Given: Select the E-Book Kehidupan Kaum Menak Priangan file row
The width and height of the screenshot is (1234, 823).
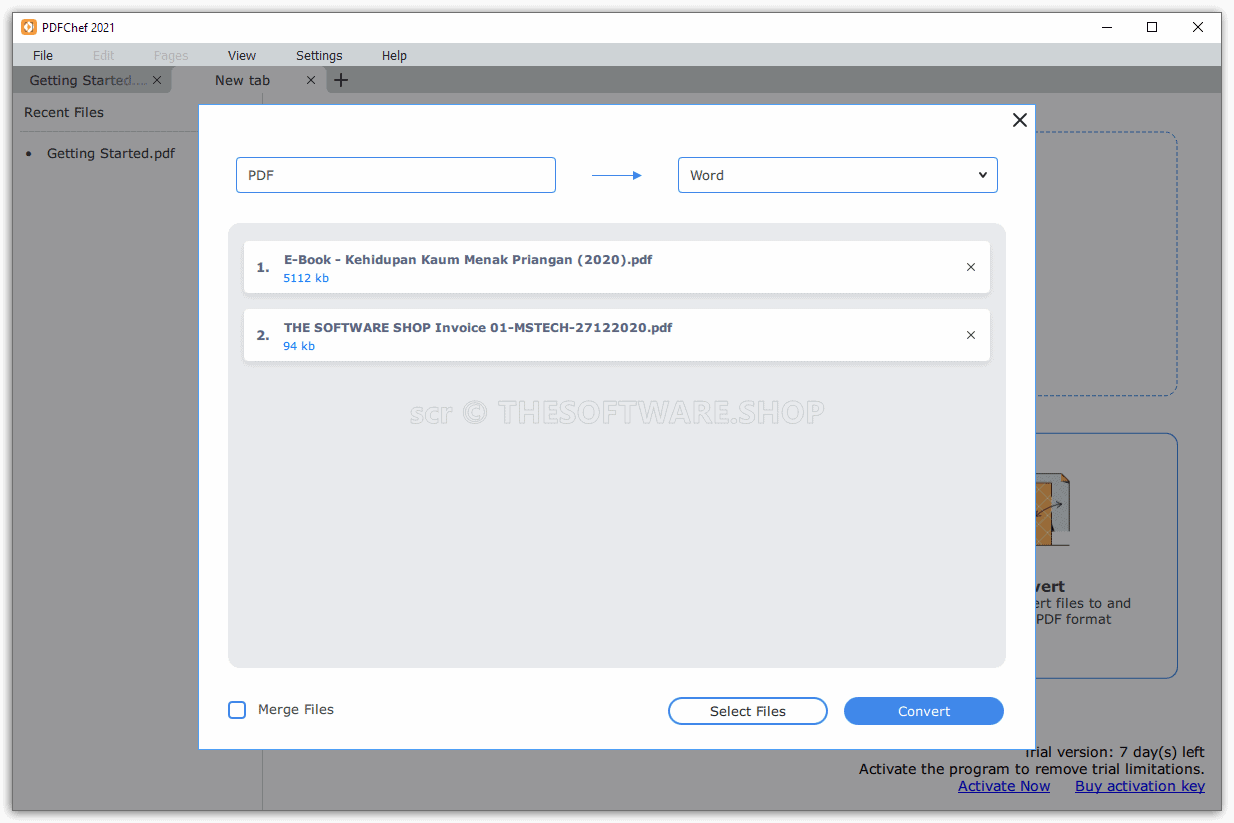Looking at the screenshot, I should (x=617, y=267).
